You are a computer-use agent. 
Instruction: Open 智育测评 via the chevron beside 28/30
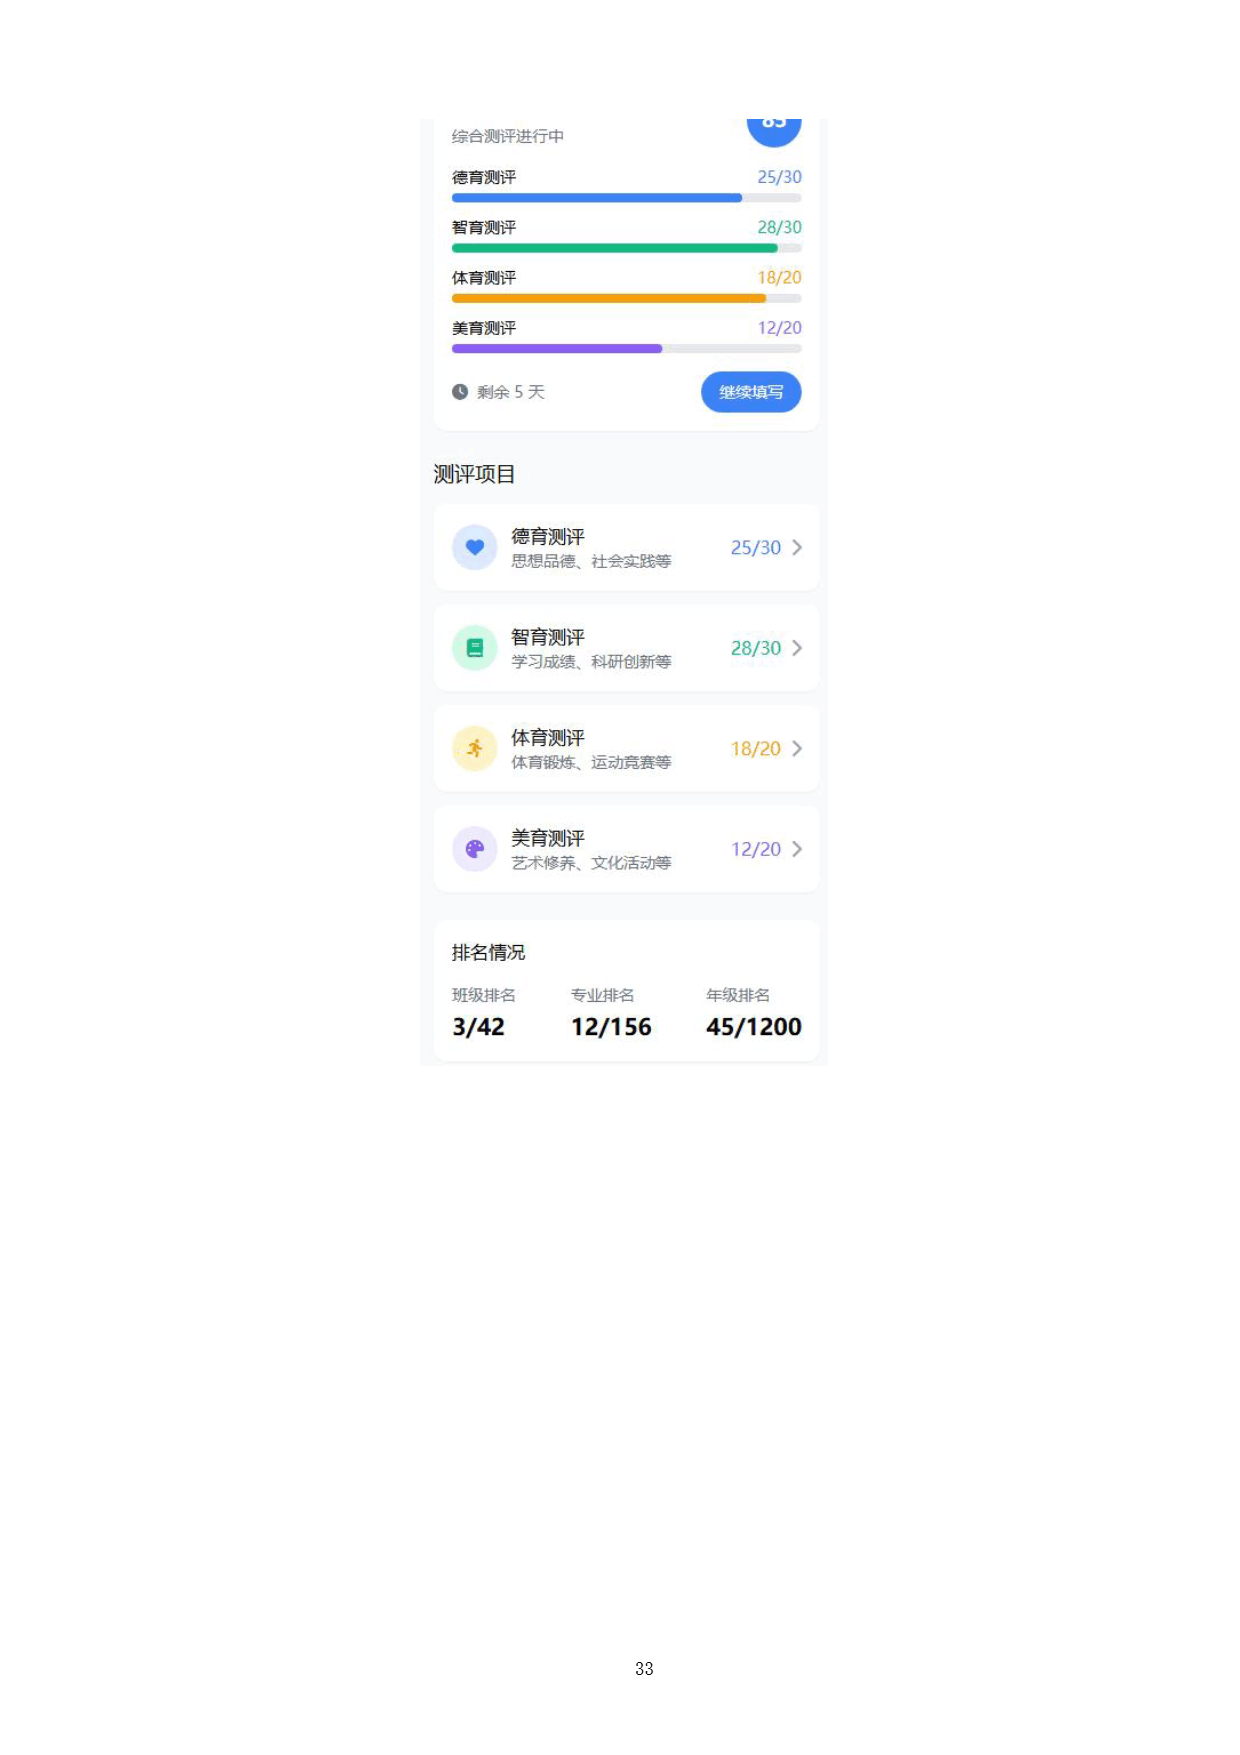tap(797, 648)
